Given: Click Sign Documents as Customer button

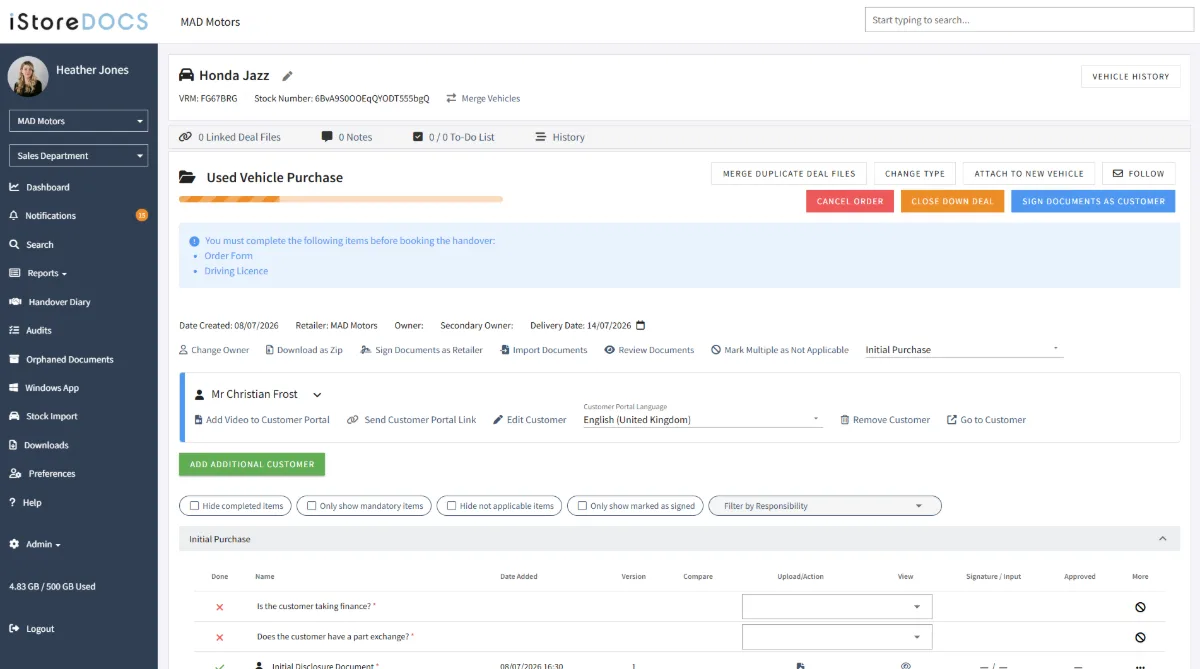Looking at the screenshot, I should coord(1093,201).
